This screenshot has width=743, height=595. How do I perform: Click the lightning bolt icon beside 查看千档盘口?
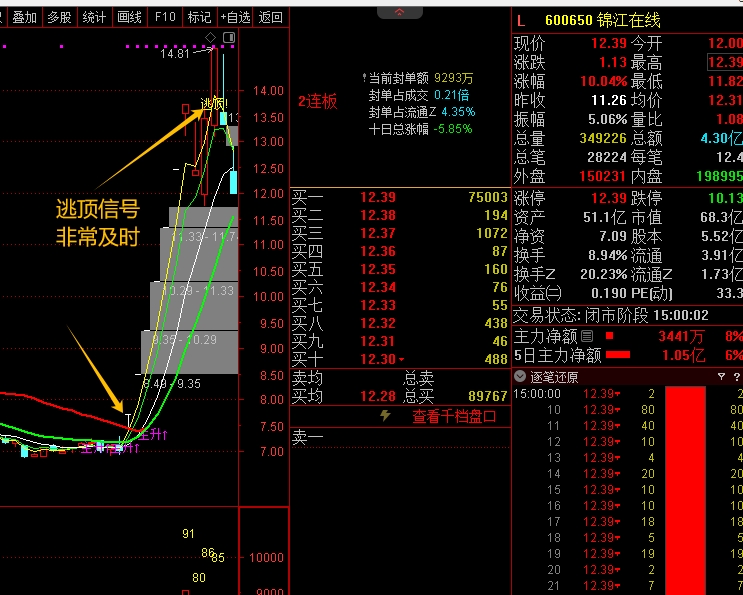(x=385, y=416)
